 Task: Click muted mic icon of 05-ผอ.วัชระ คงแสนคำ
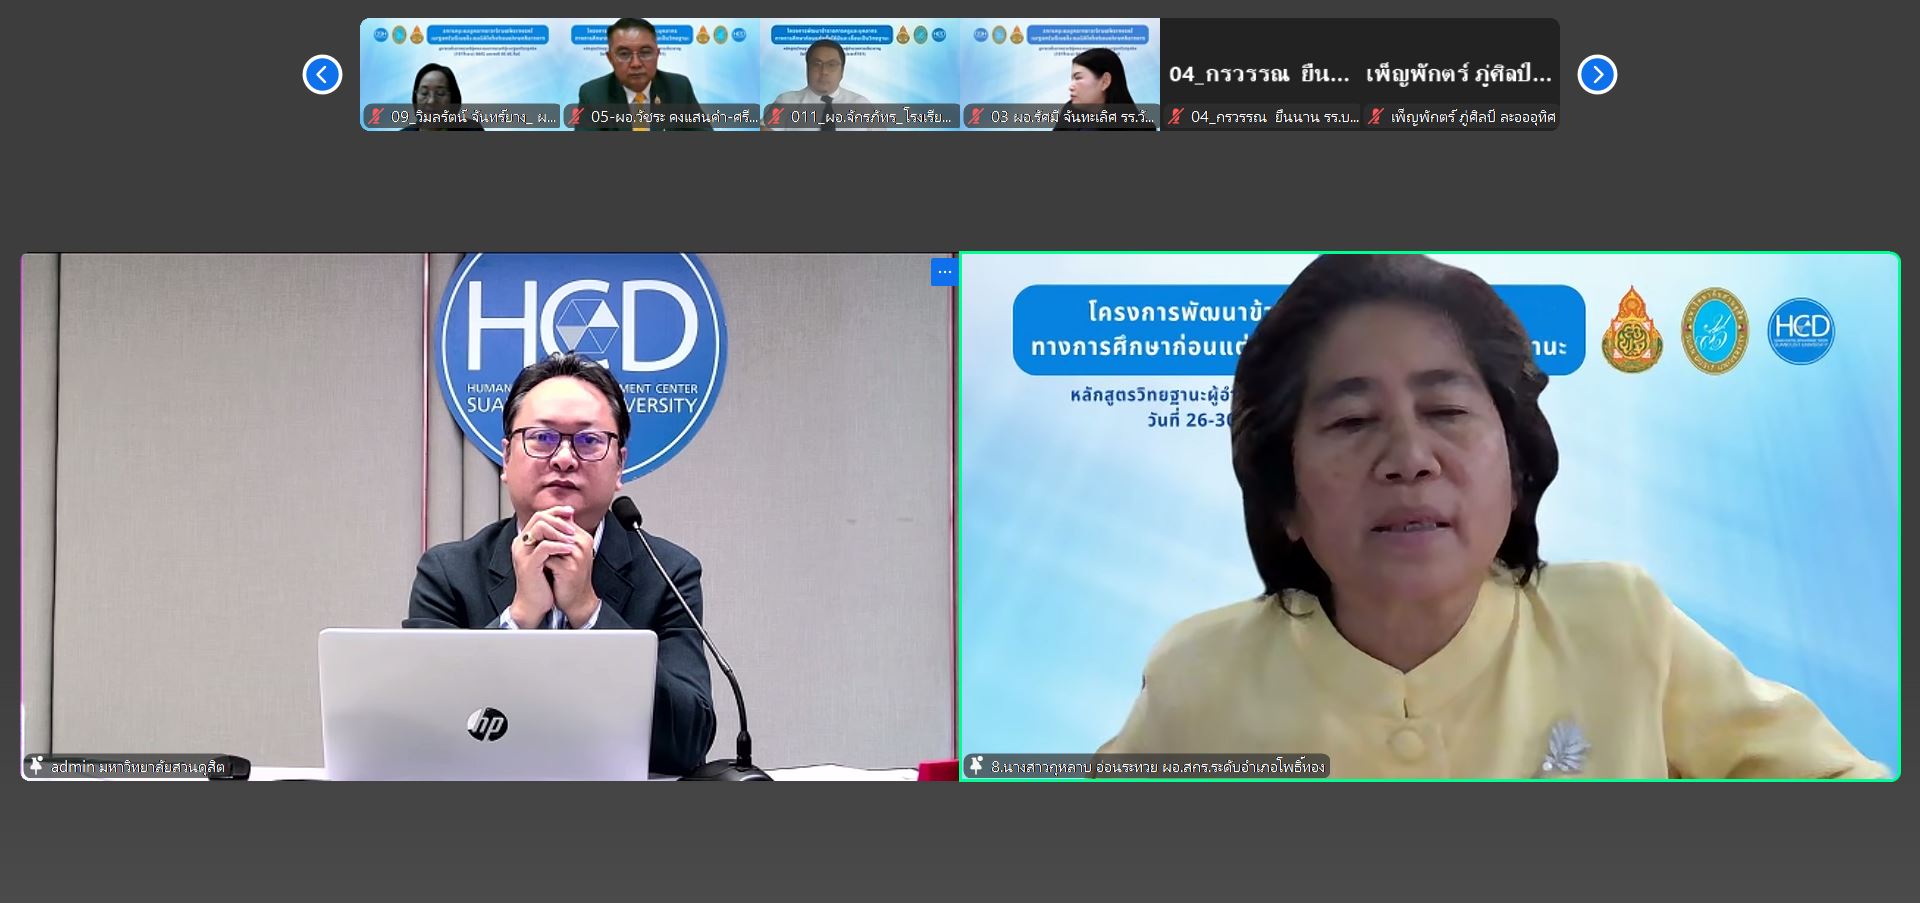click(576, 117)
